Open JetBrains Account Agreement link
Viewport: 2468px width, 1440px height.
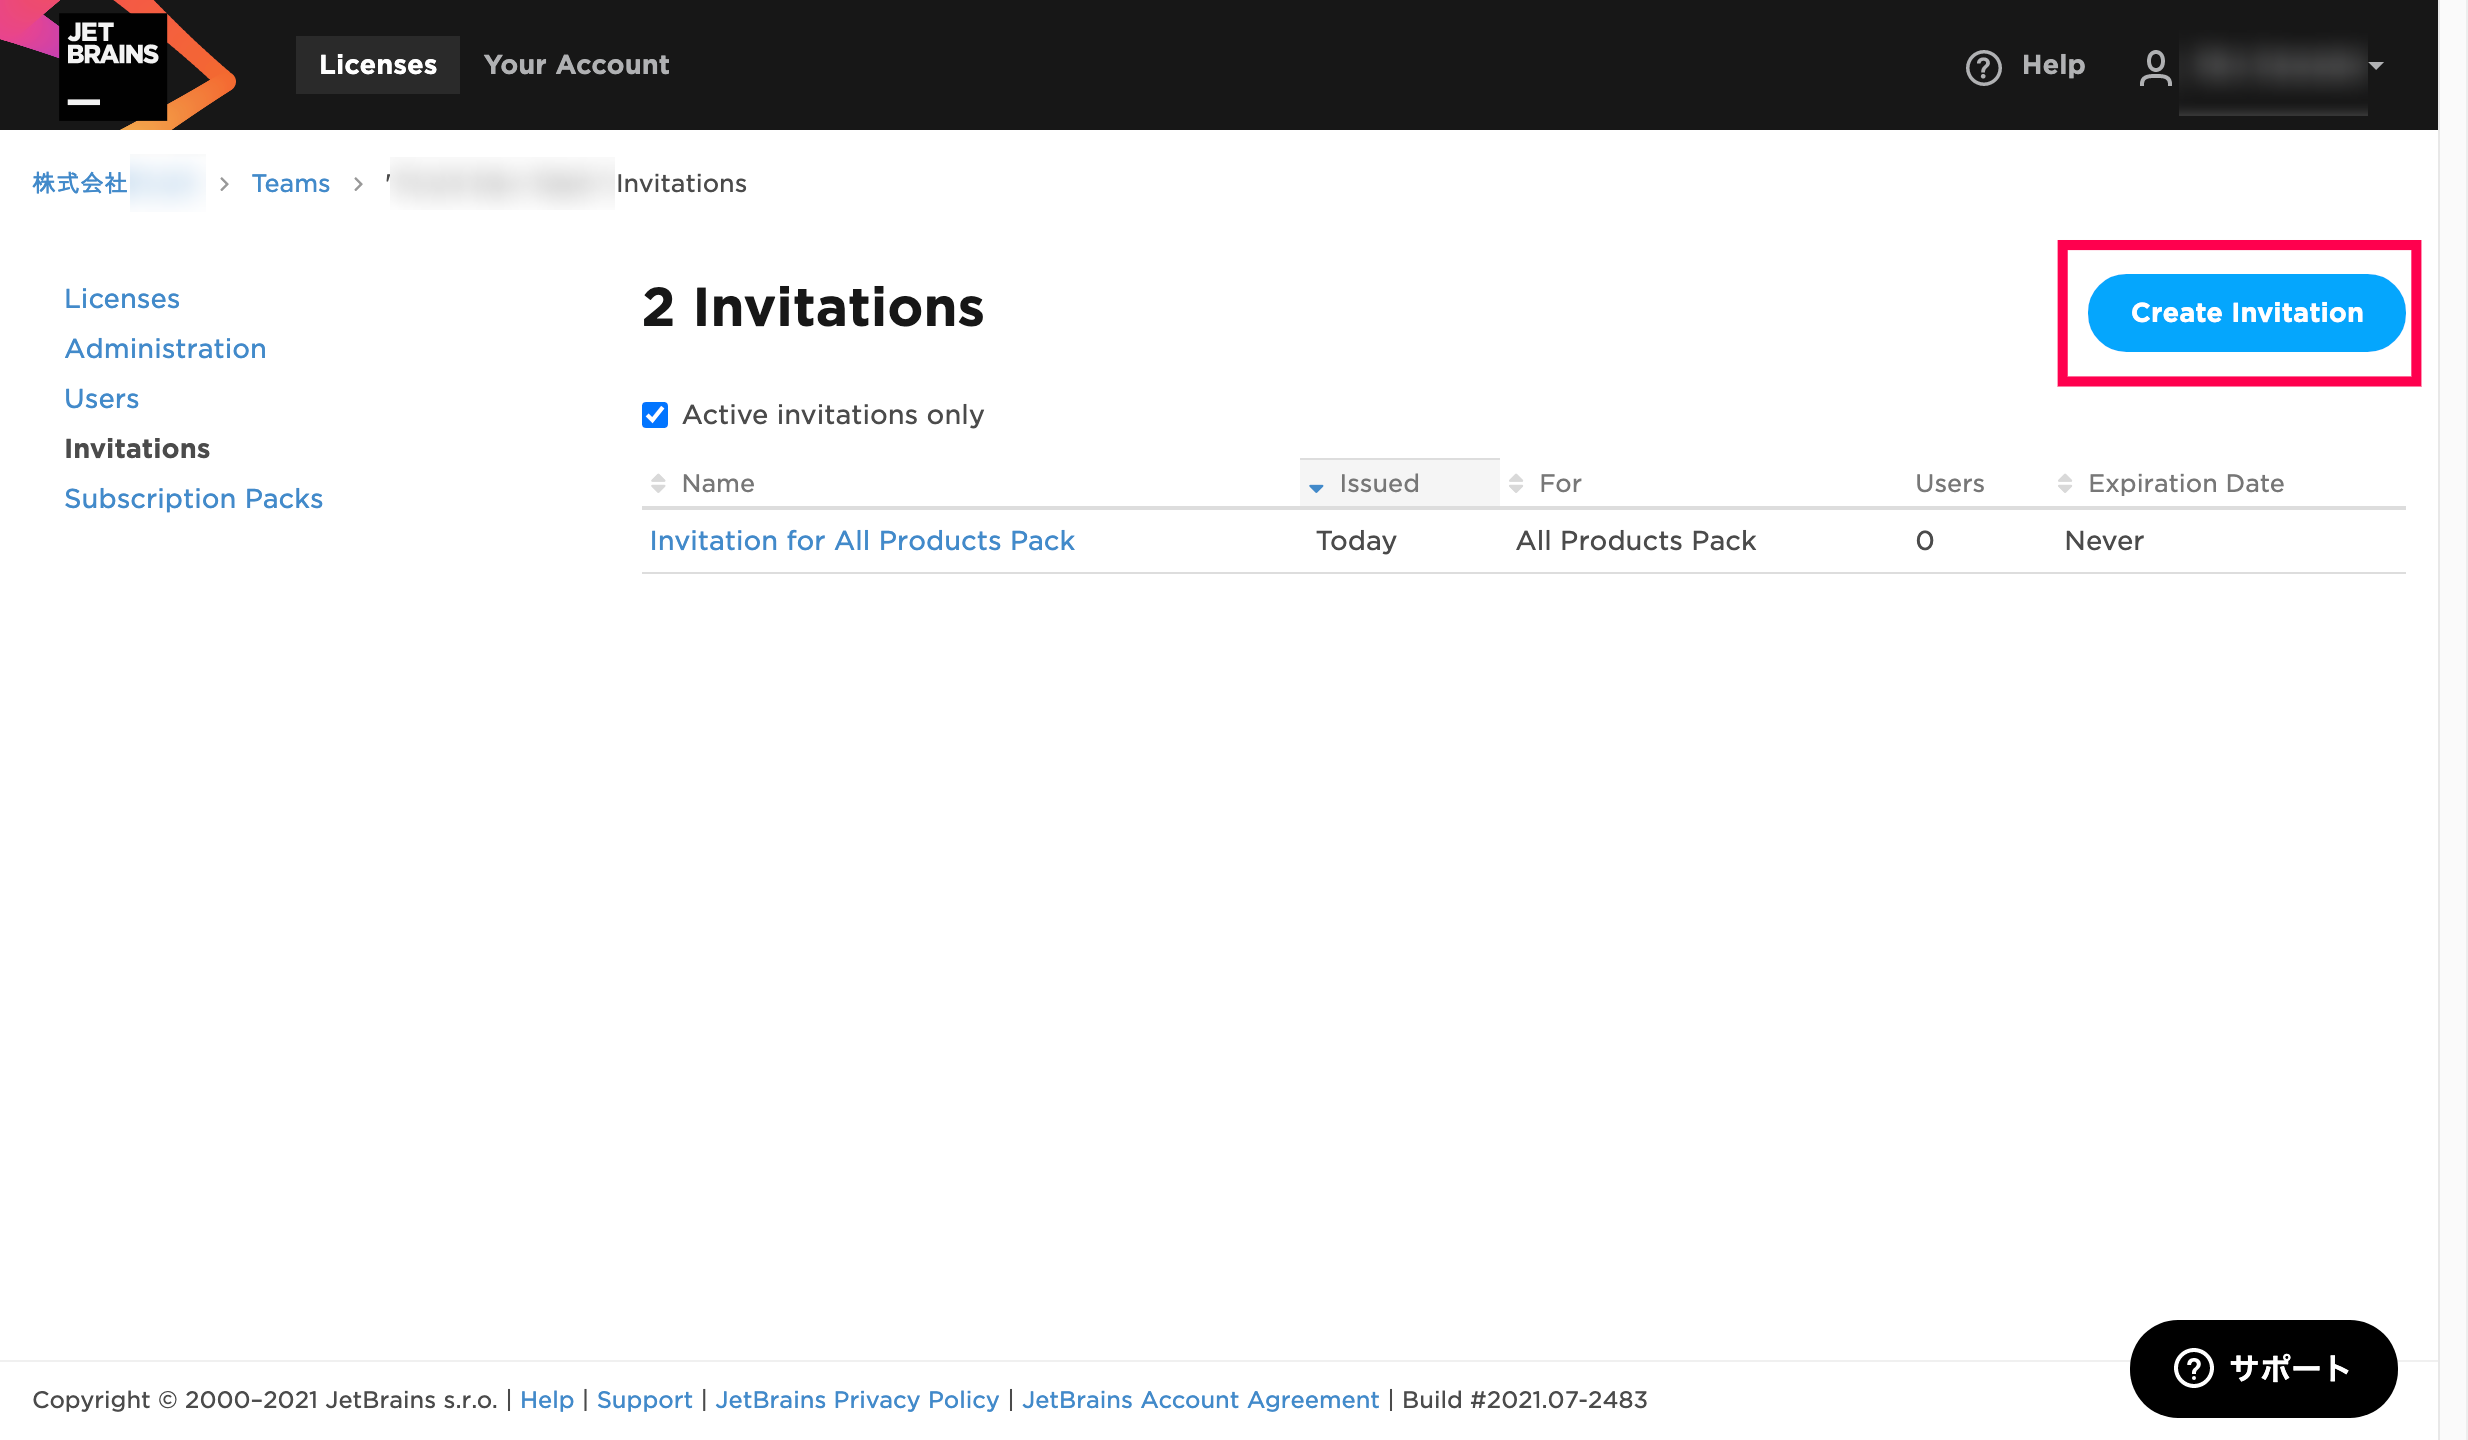[1200, 1399]
